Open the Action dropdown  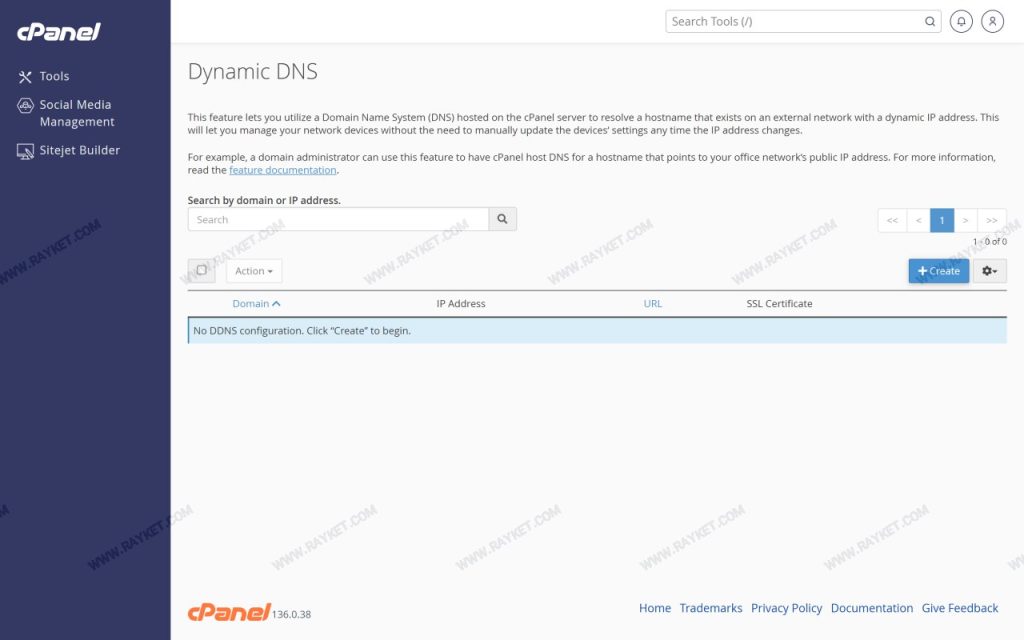[254, 271]
